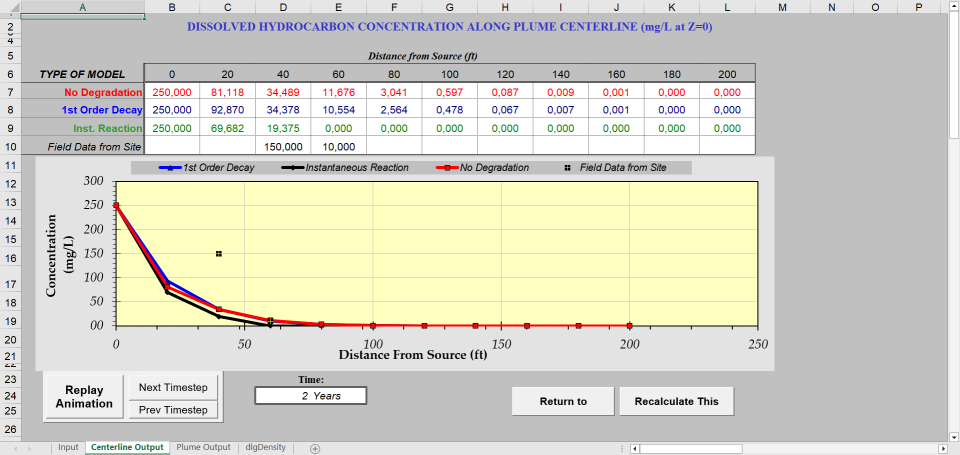Click the previous sheet navigation arrow

(x=14, y=448)
